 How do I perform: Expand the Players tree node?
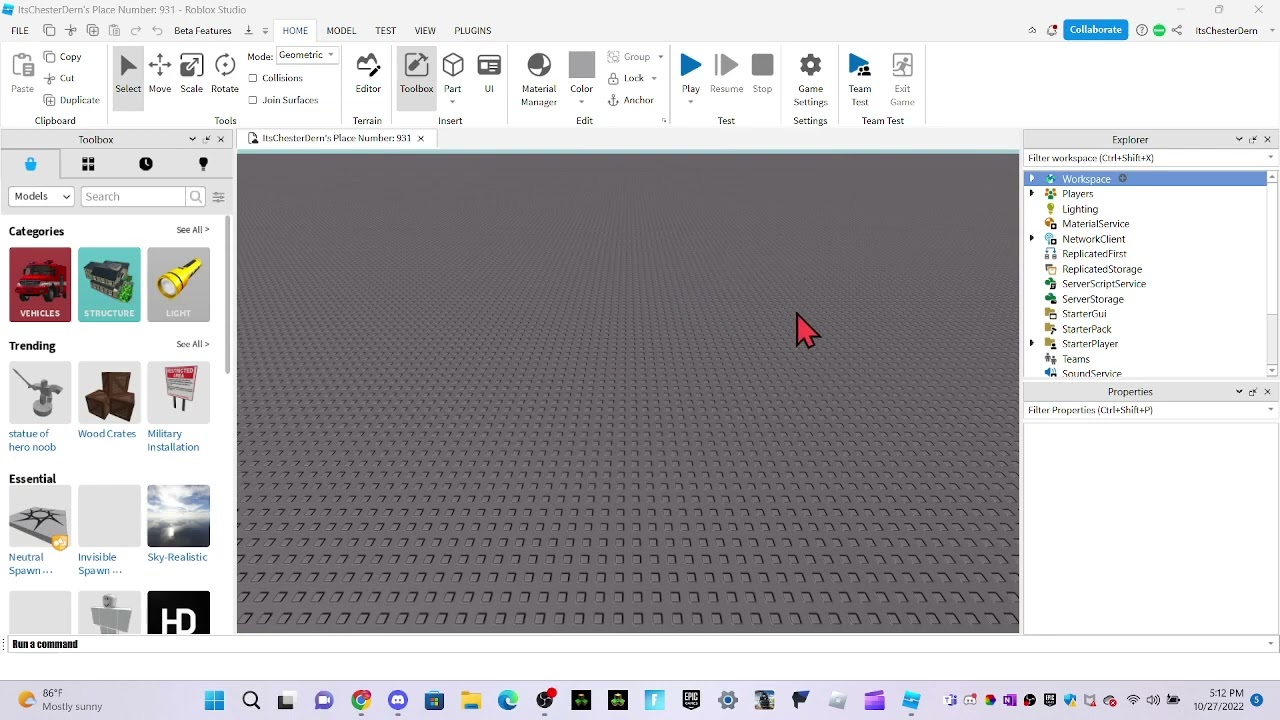pos(1032,194)
